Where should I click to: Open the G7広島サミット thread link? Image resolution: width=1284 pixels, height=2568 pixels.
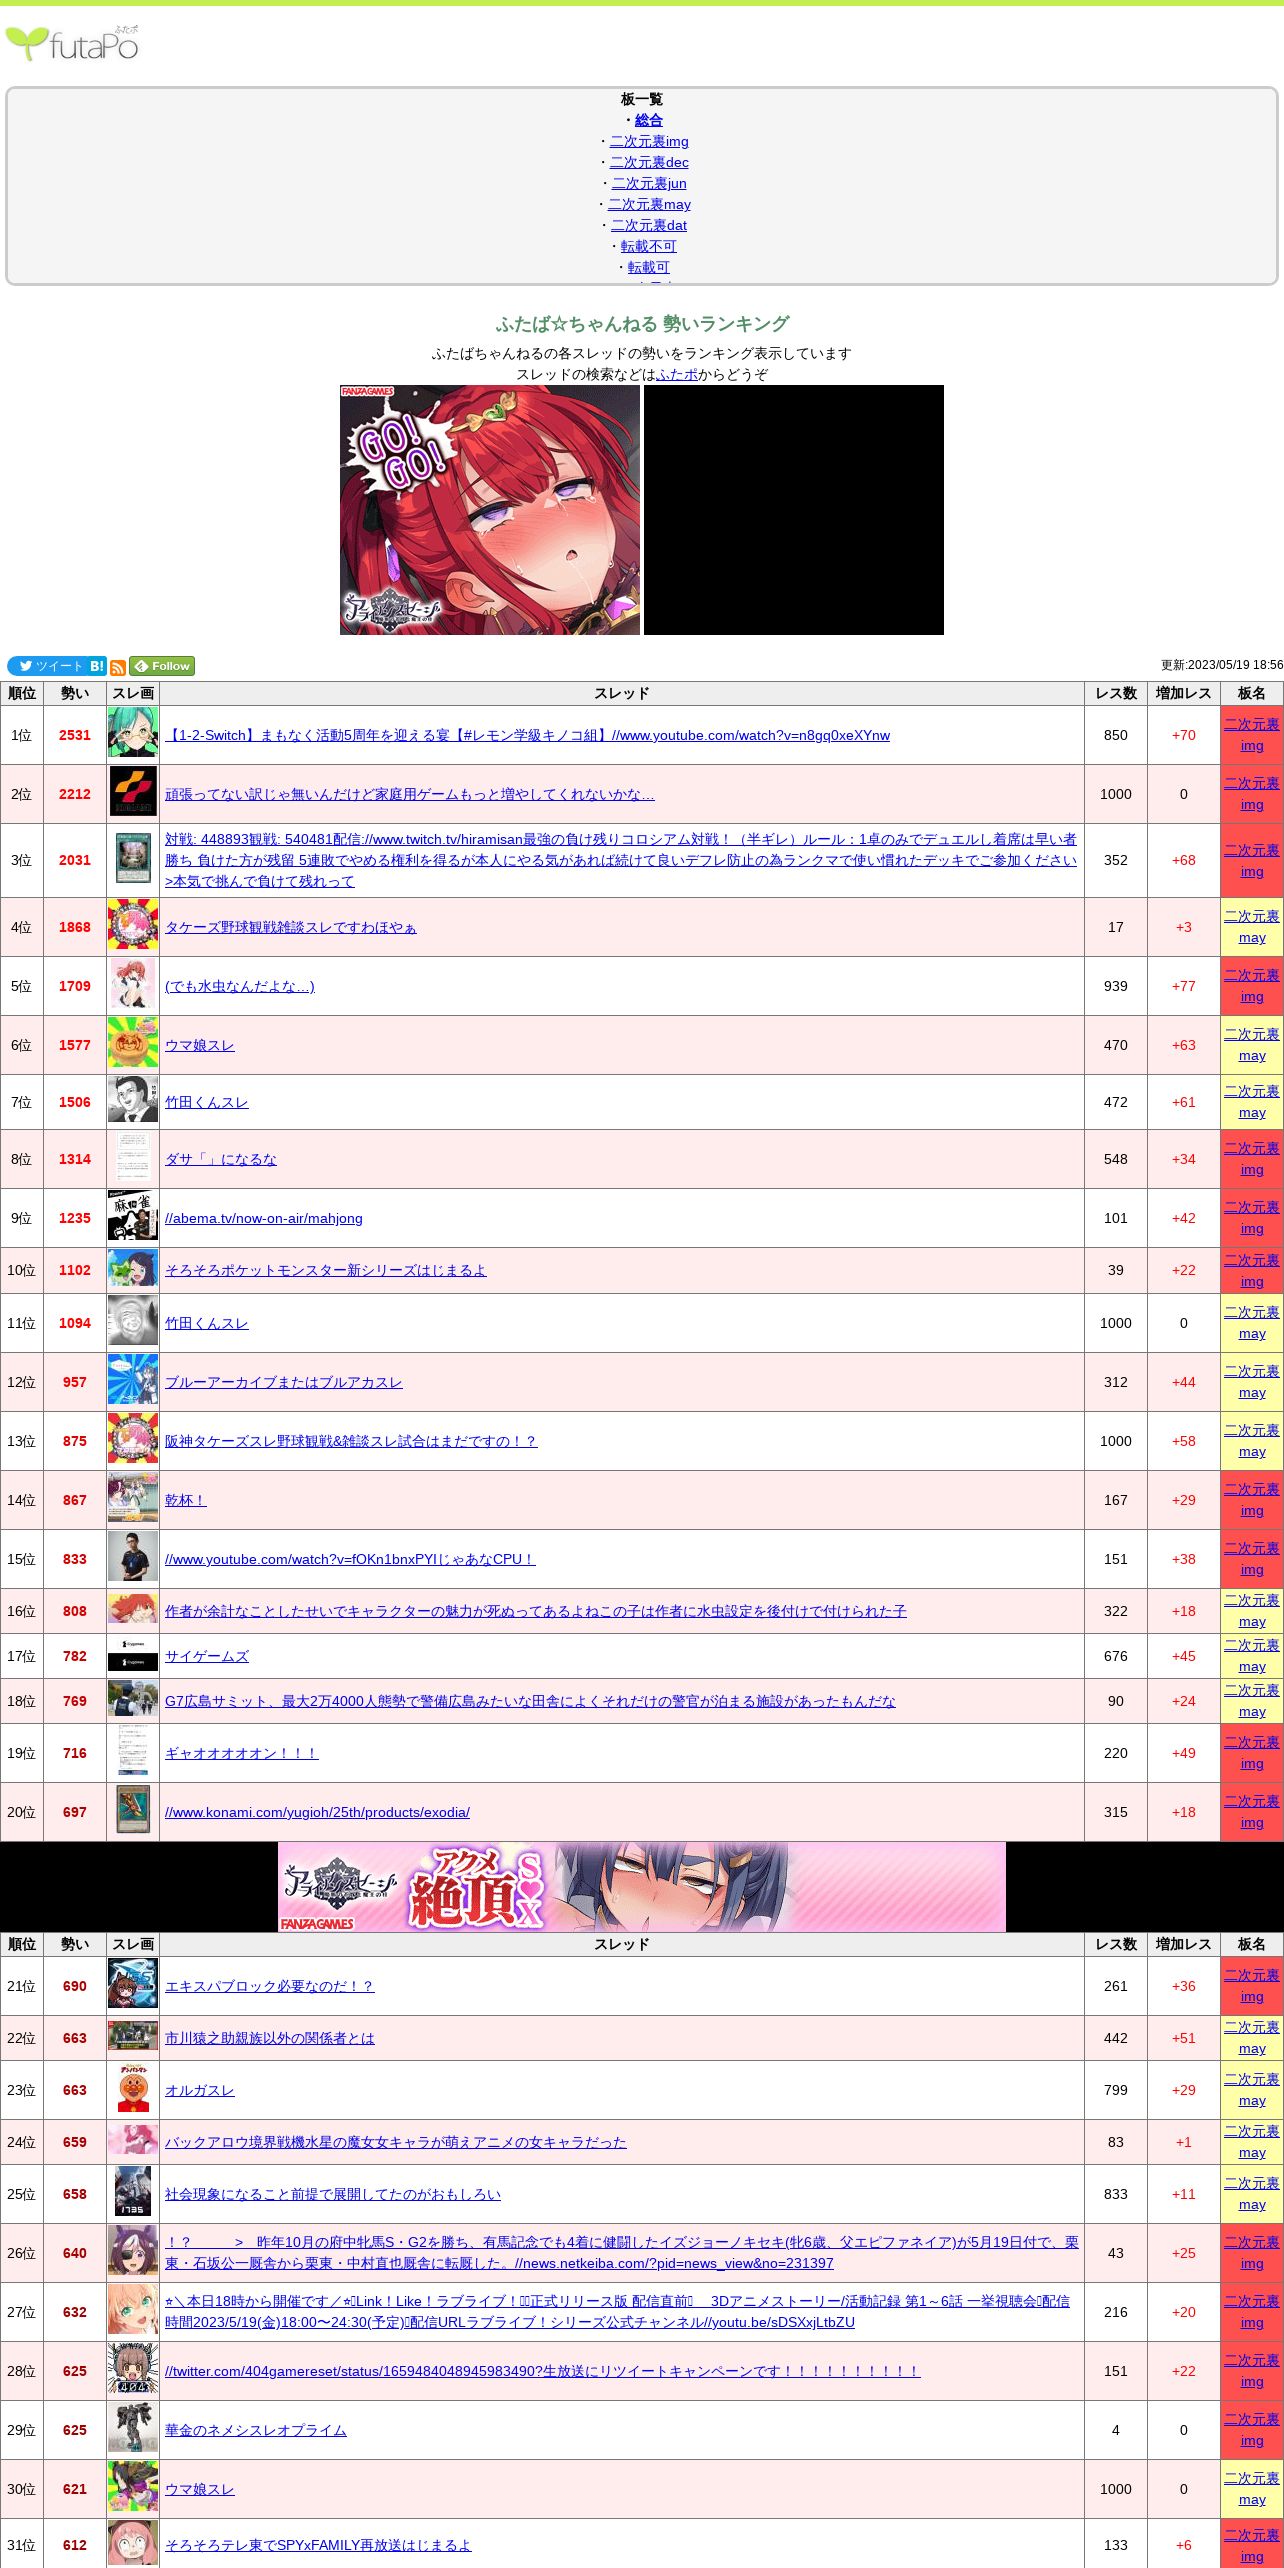pos(530,1701)
